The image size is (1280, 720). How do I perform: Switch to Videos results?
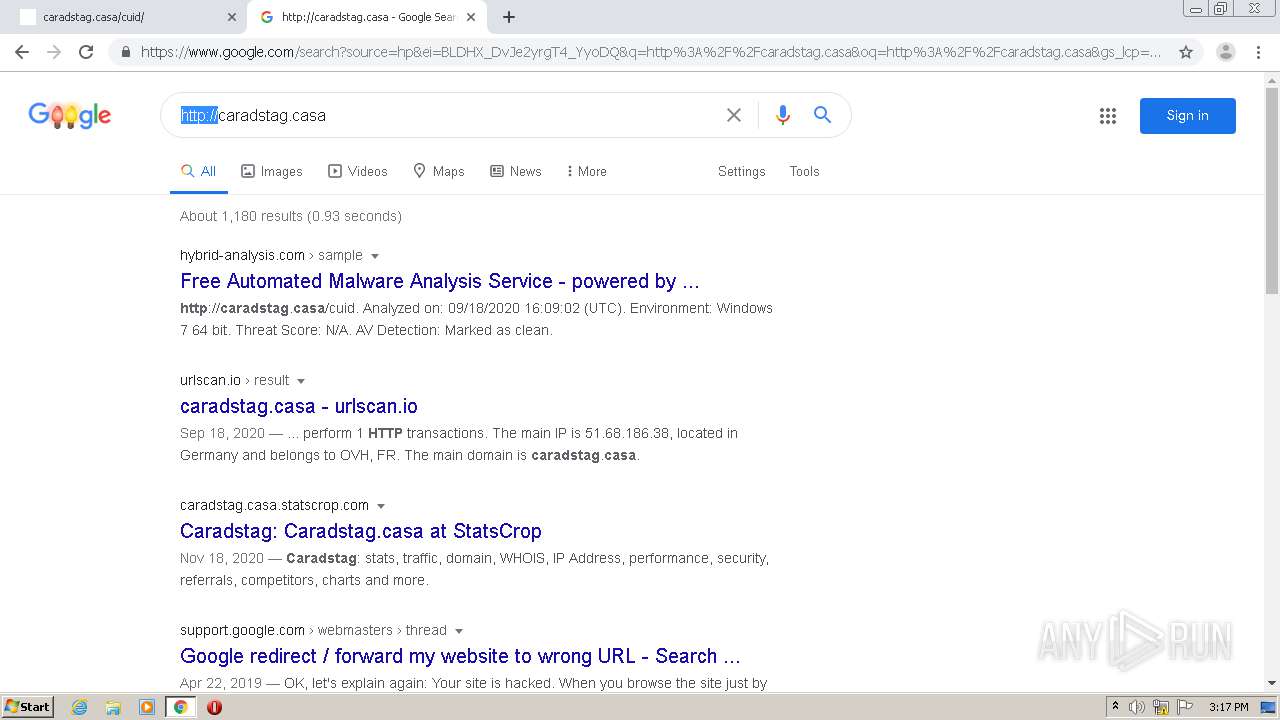[x=358, y=172]
